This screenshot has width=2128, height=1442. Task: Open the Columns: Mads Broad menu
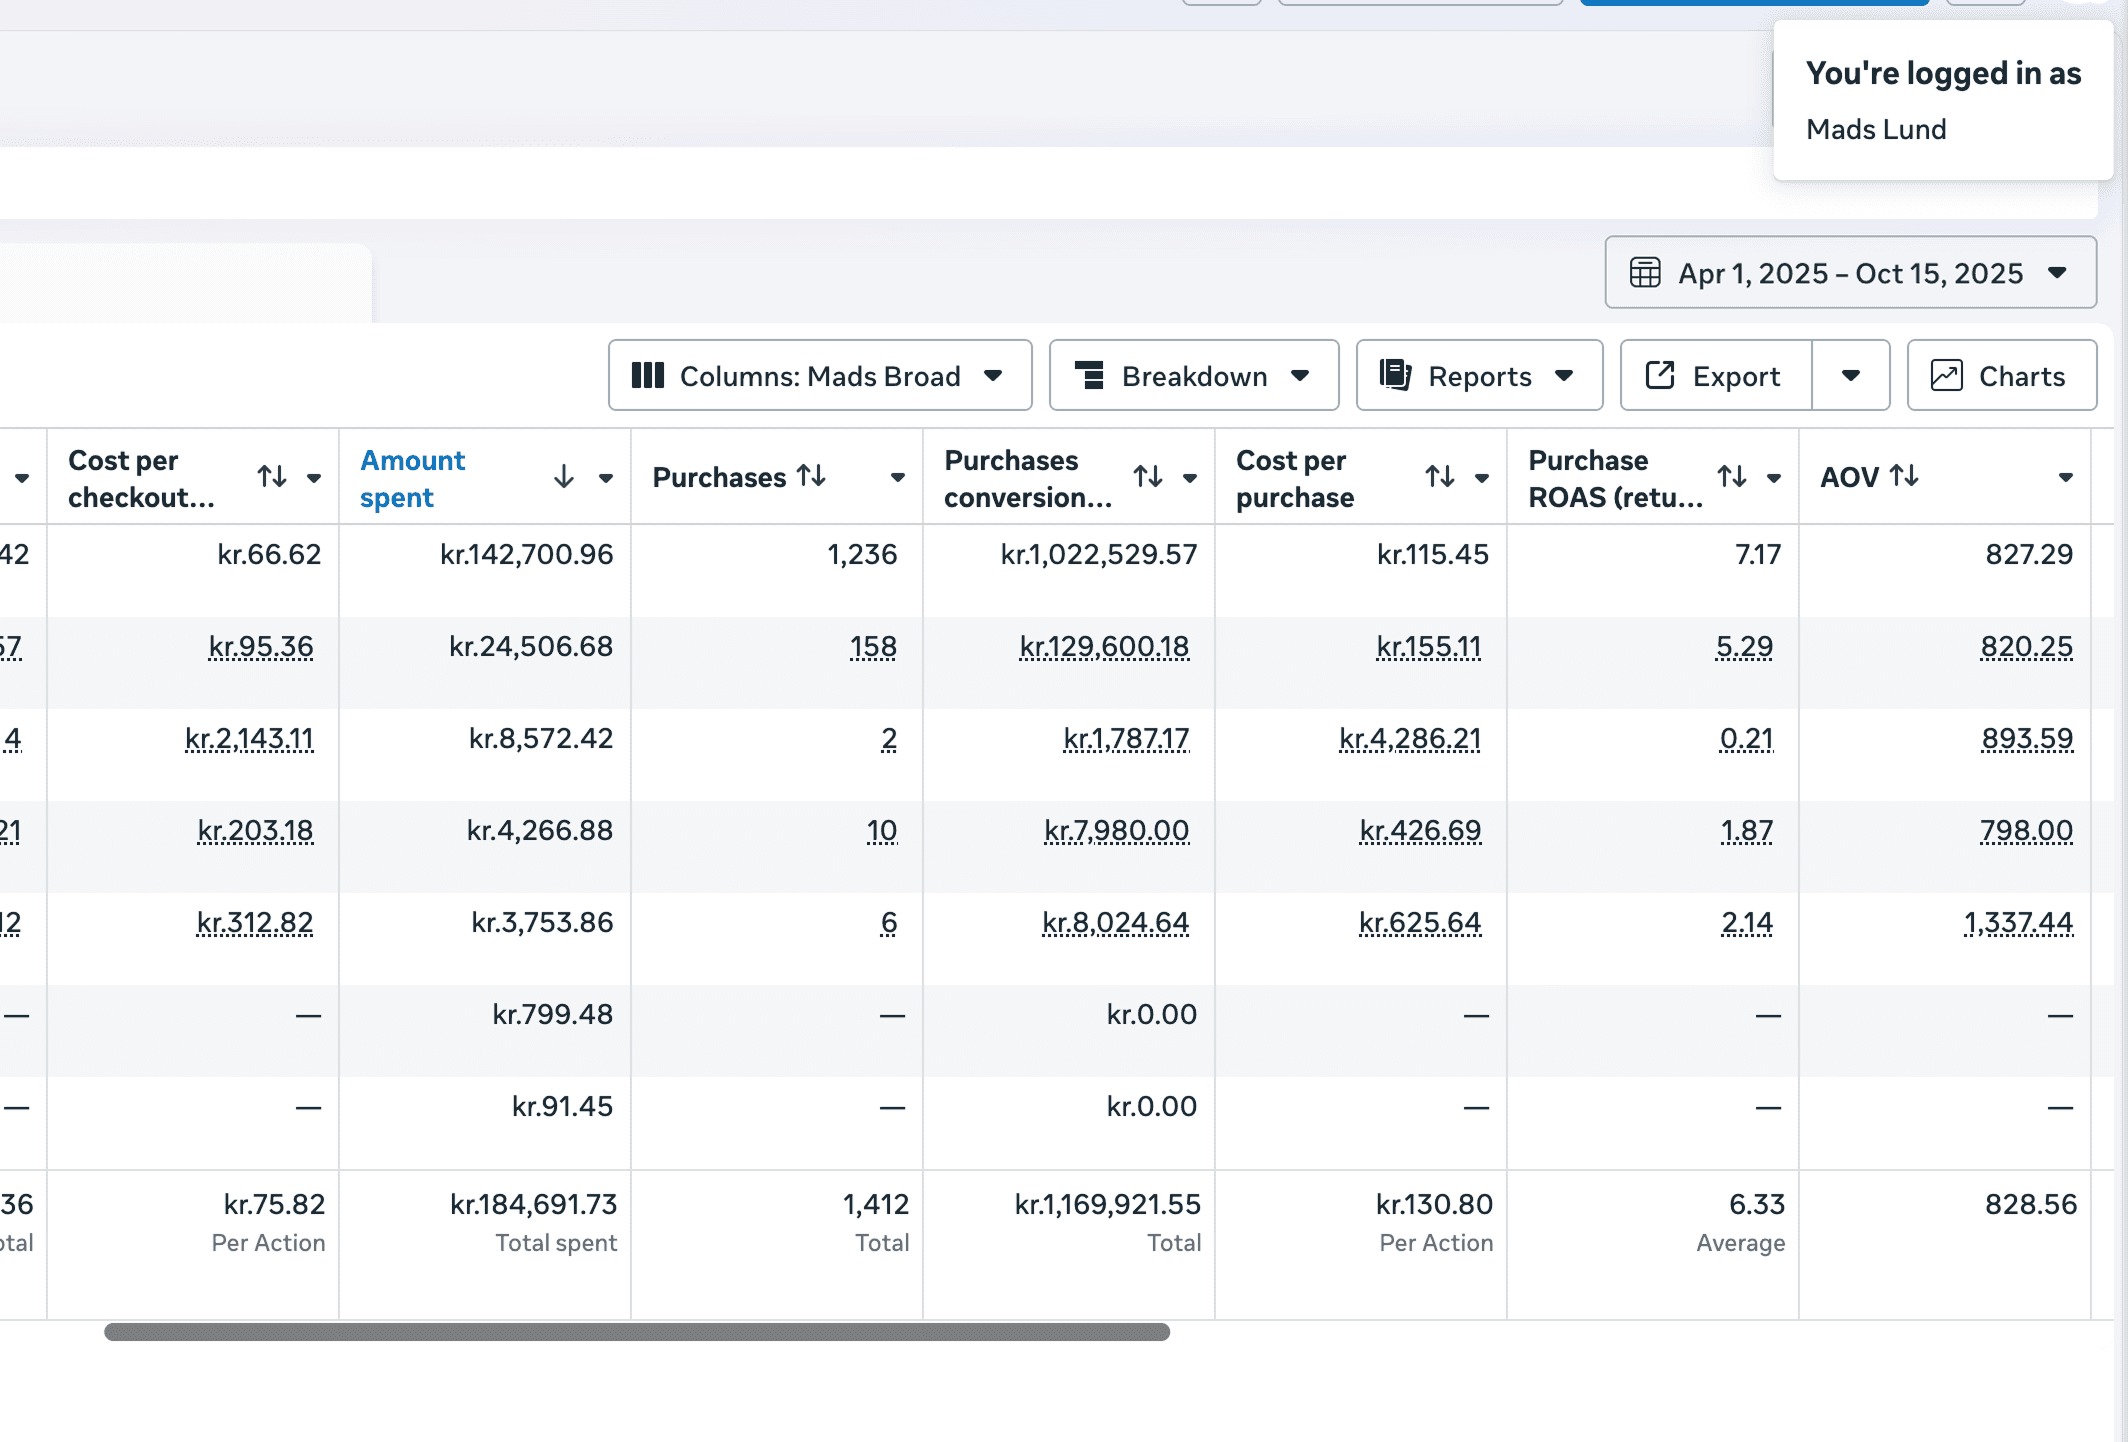pos(819,376)
